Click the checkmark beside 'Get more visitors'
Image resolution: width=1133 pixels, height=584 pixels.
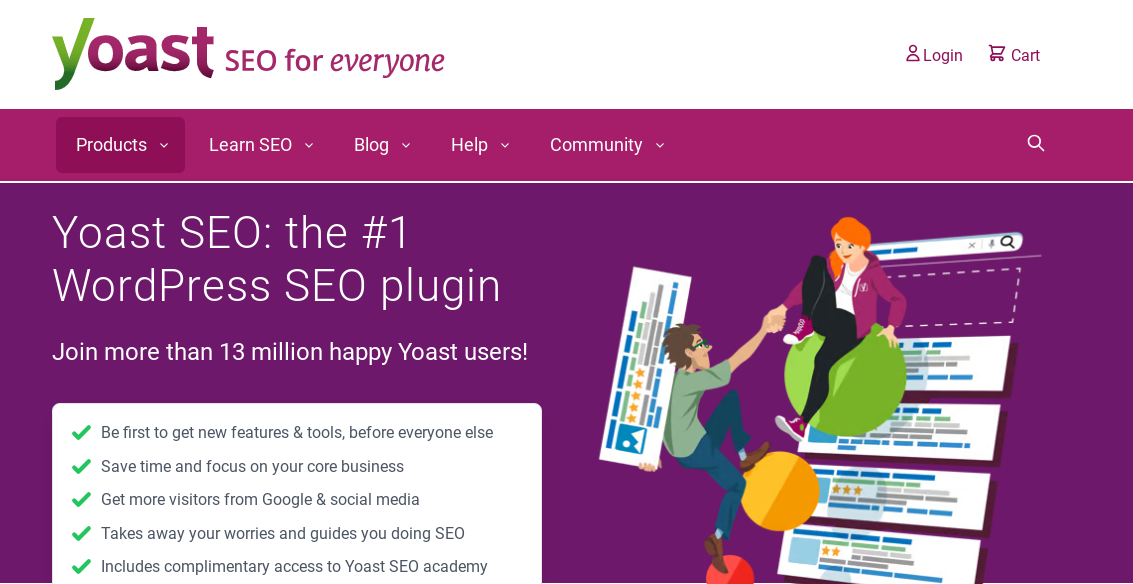82,499
